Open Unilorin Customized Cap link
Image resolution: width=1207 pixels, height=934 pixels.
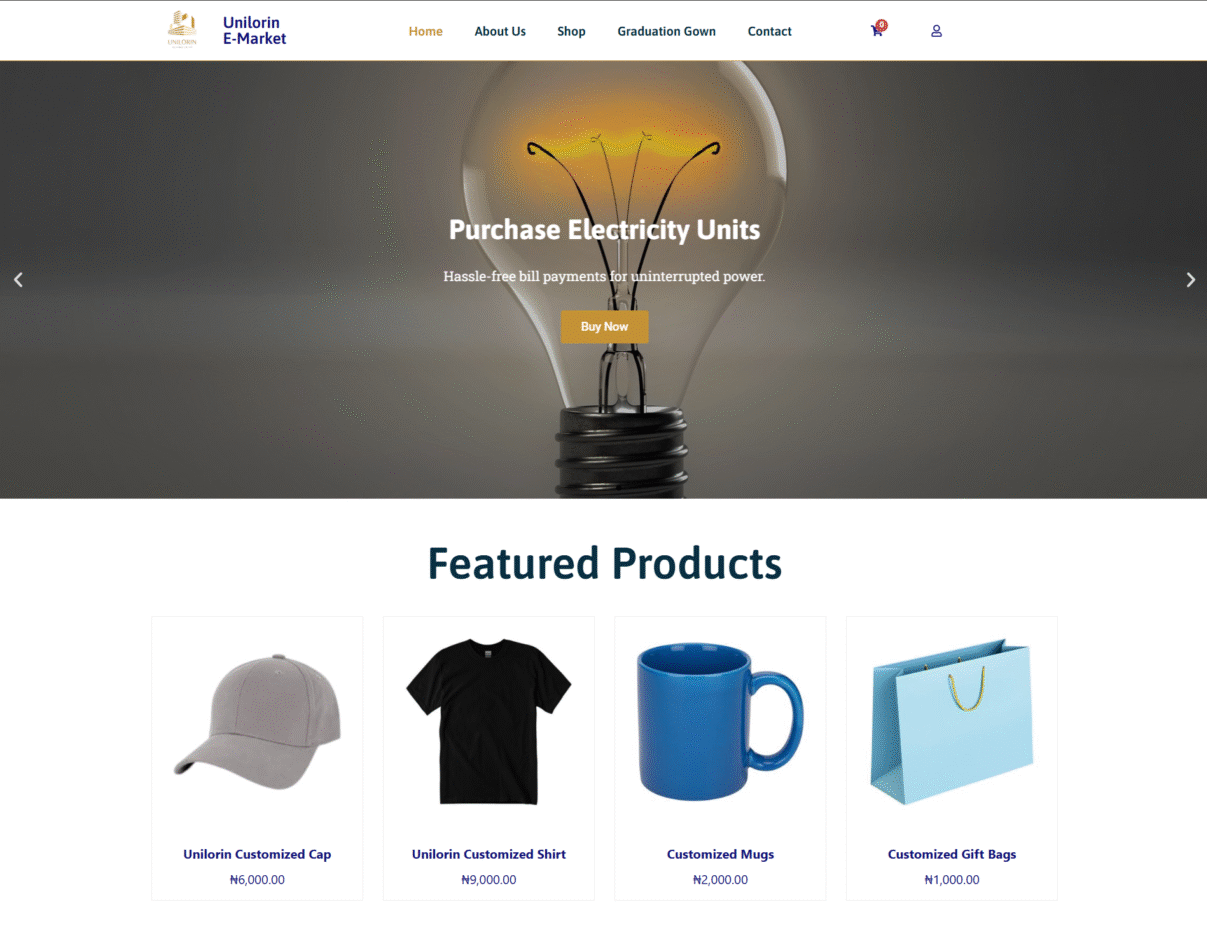coord(257,854)
